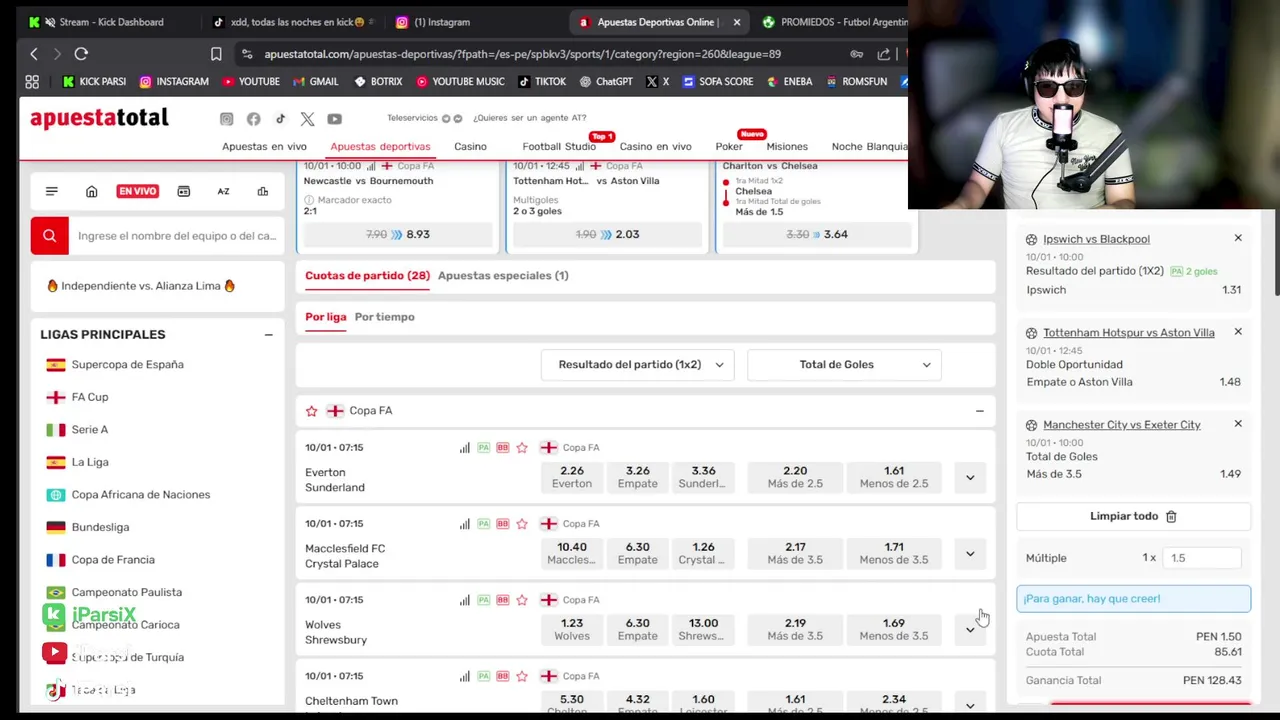The image size is (1280, 720).
Task: Switch to Por tiempo tab
Action: (384, 317)
